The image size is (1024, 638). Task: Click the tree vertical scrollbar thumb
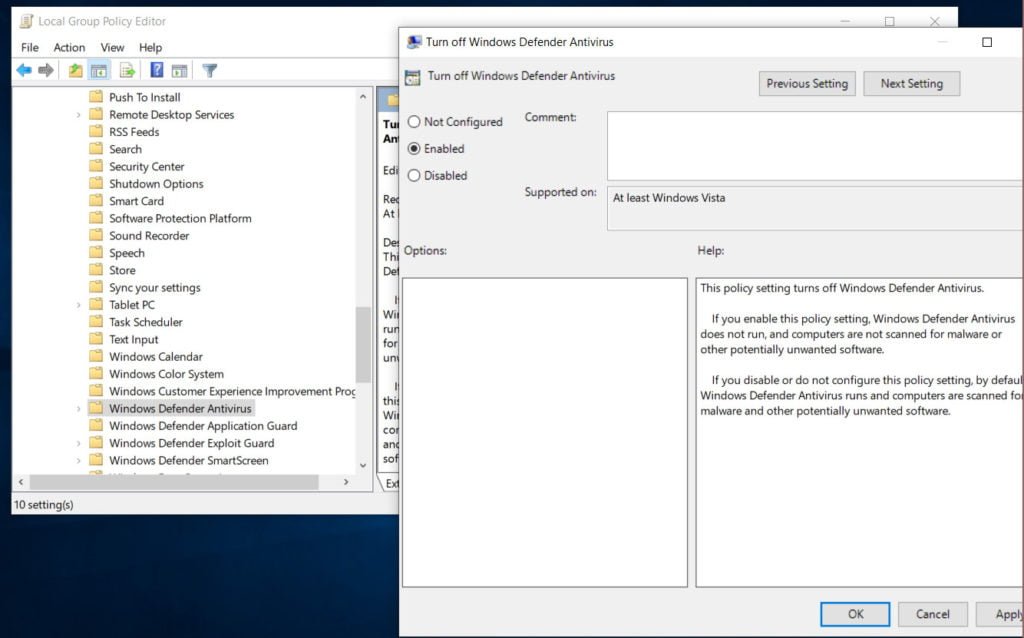(x=363, y=344)
